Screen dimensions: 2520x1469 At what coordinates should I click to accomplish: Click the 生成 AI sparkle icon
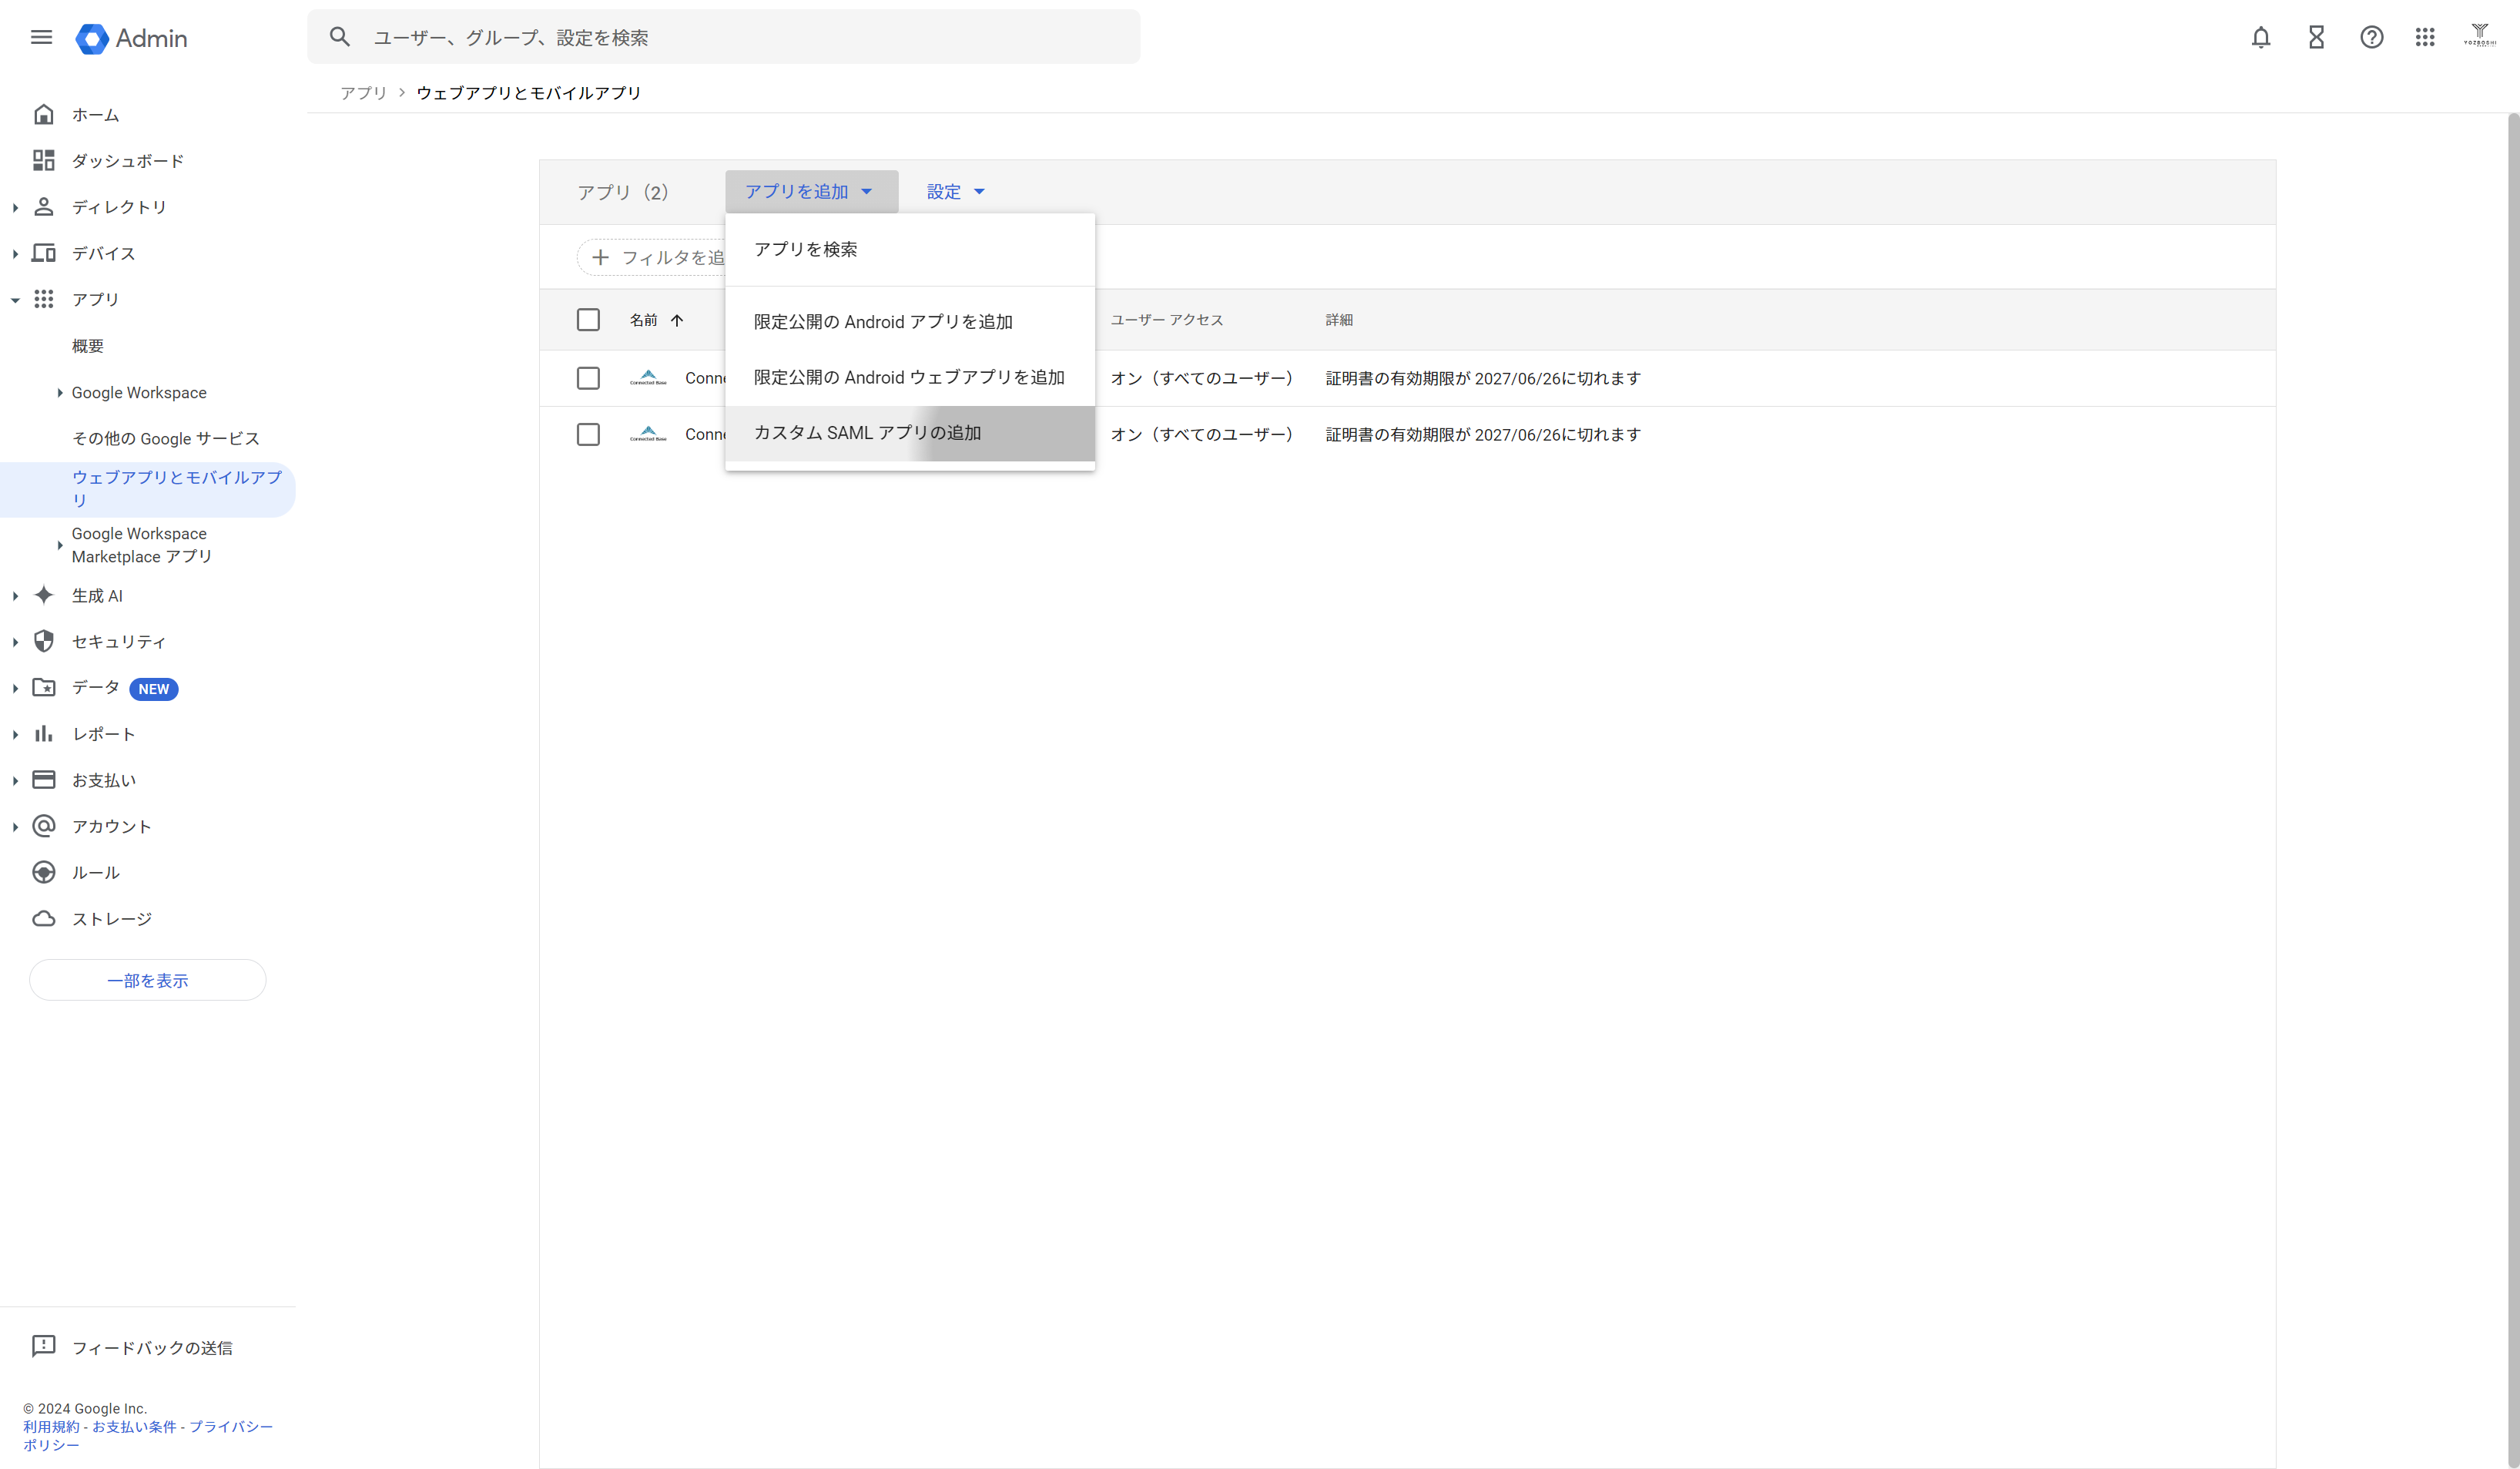44,595
